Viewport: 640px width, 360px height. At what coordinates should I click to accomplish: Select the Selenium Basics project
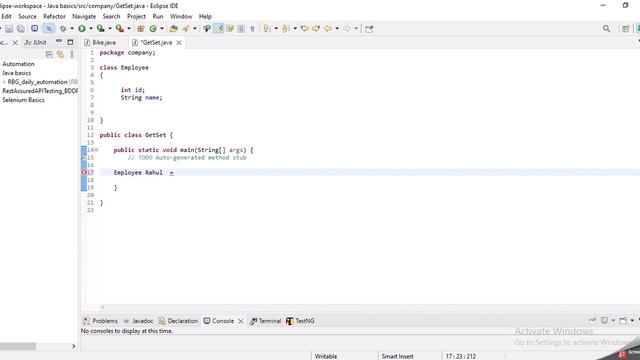(23, 100)
